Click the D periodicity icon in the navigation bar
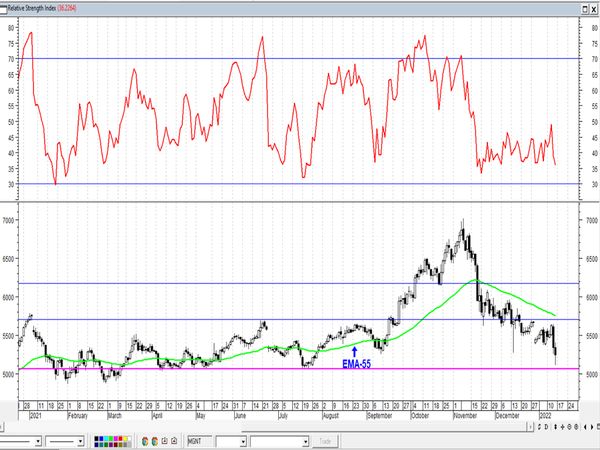The width and height of the screenshot is (600, 450). (546, 427)
